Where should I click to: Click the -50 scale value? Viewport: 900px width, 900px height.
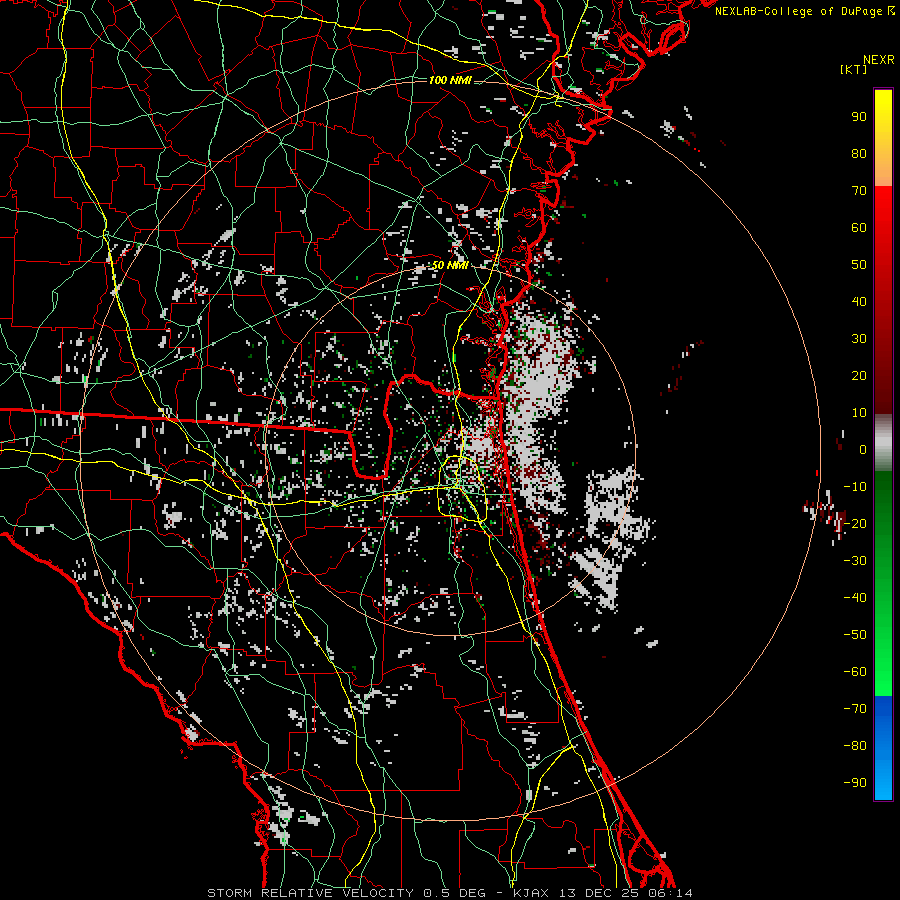[855, 635]
